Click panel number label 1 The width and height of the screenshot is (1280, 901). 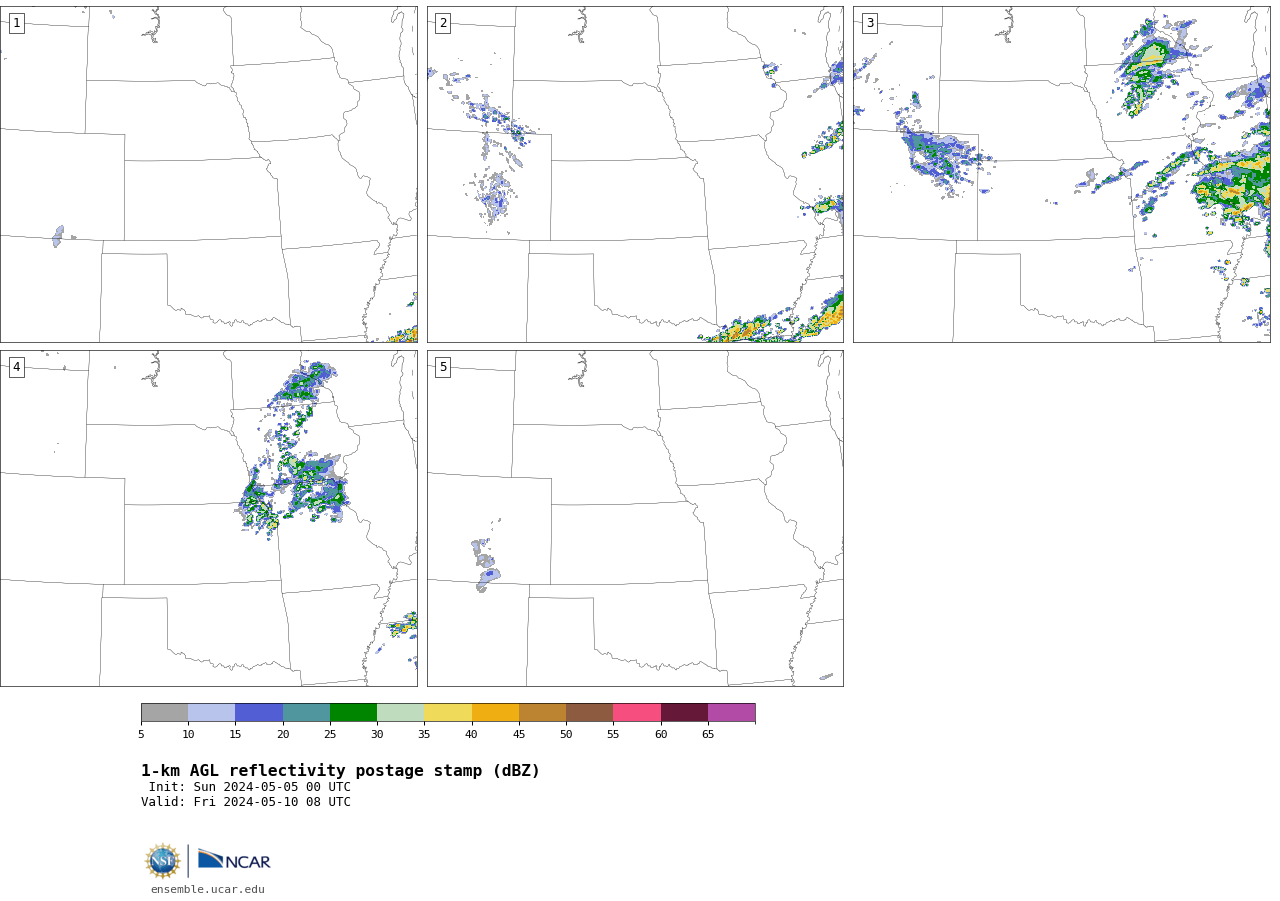(x=17, y=23)
